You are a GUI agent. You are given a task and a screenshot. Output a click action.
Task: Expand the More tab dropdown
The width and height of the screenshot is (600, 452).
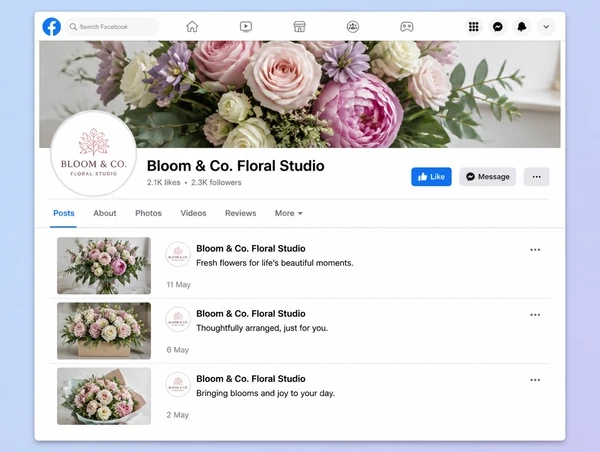289,213
